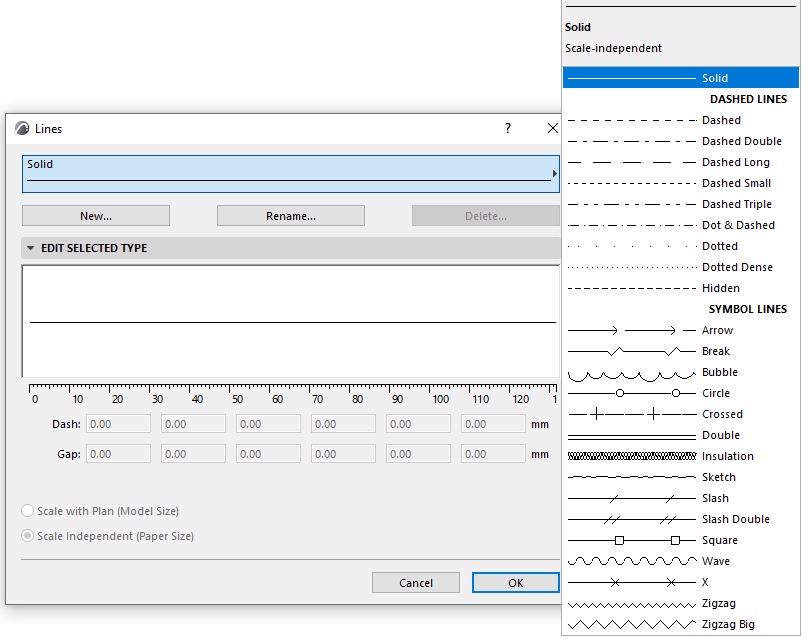Image resolution: width=806 pixels, height=638 pixels.
Task: Choose the Slash symbol line
Action: tap(681, 498)
